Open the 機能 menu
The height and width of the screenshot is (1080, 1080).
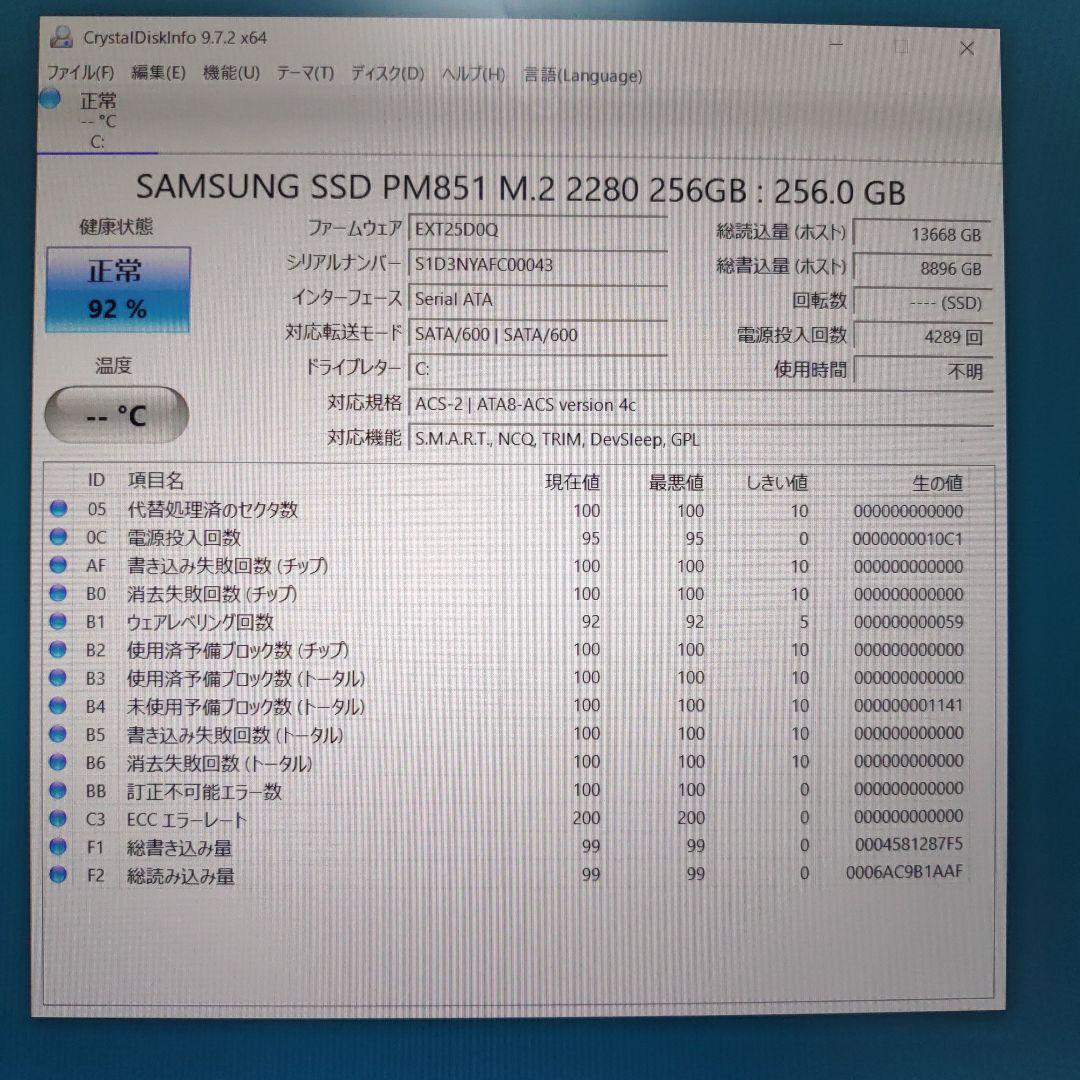pyautogui.click(x=228, y=74)
